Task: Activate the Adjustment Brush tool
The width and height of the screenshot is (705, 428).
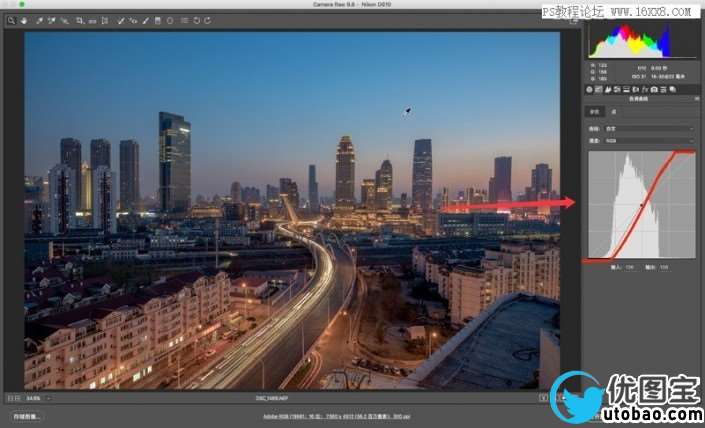Action: tap(145, 20)
